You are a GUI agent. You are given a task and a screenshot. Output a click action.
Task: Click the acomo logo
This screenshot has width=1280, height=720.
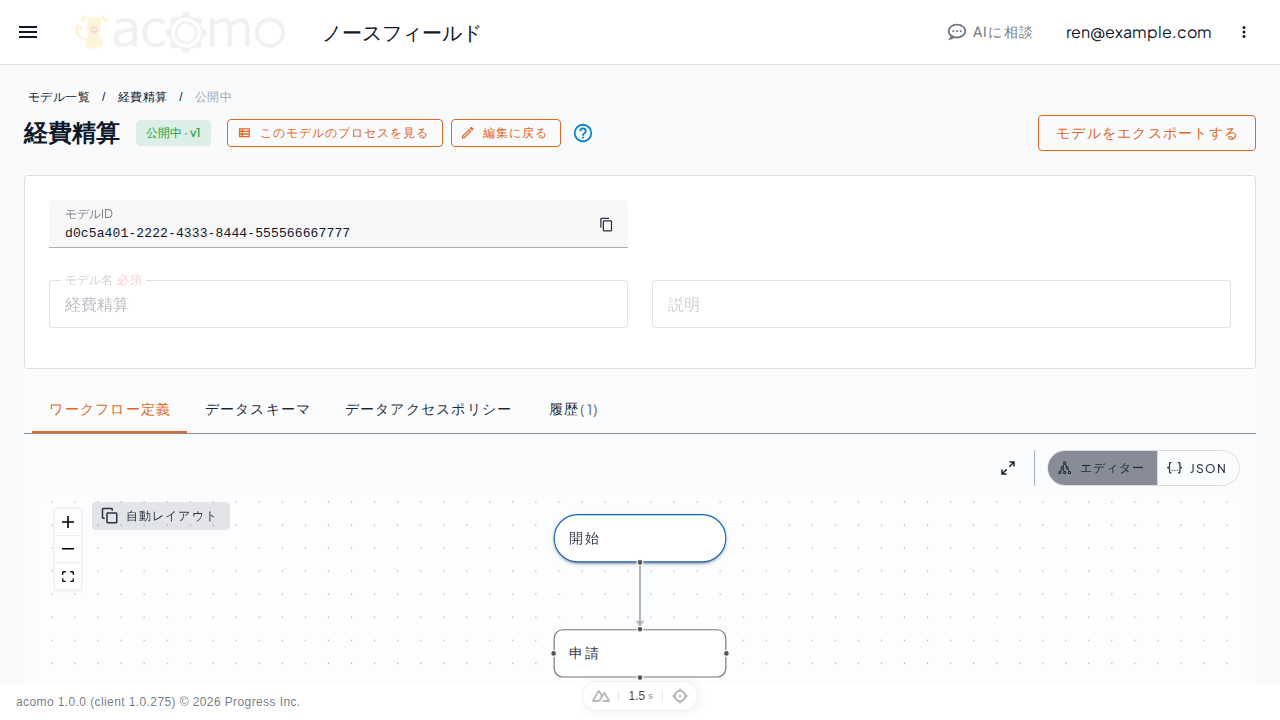click(x=180, y=32)
